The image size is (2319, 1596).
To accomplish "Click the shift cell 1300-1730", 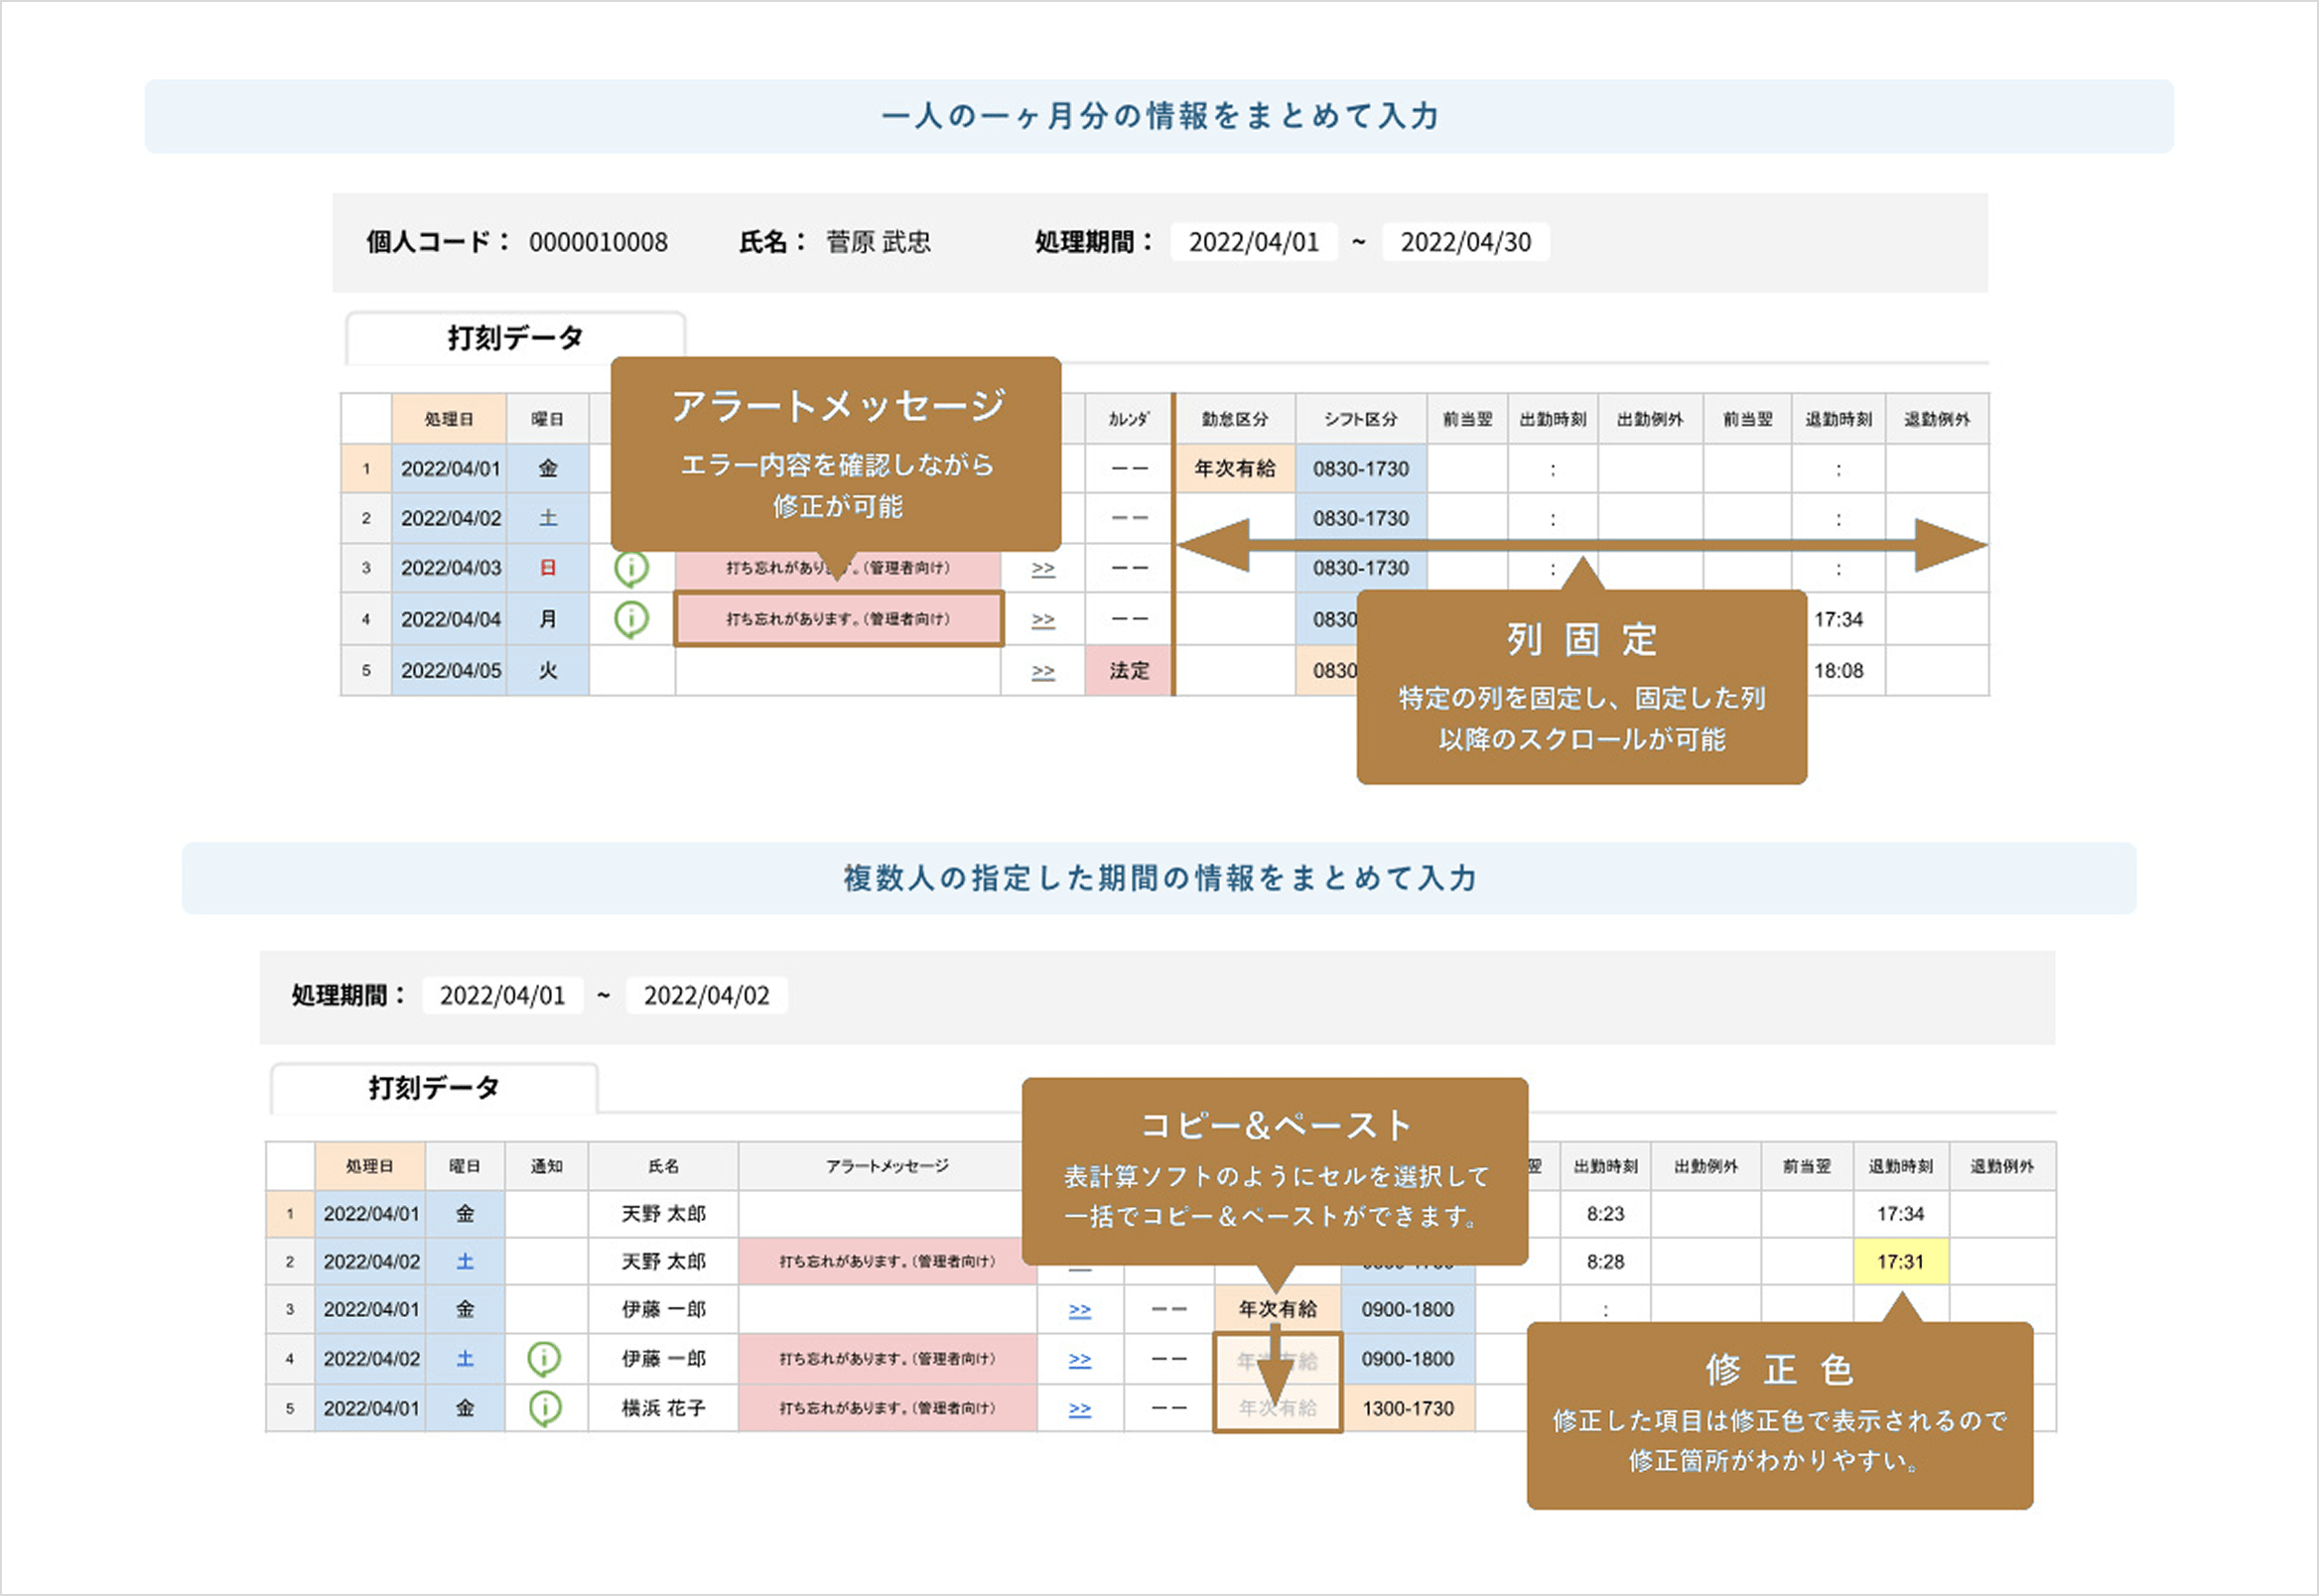I will 1408,1408.
